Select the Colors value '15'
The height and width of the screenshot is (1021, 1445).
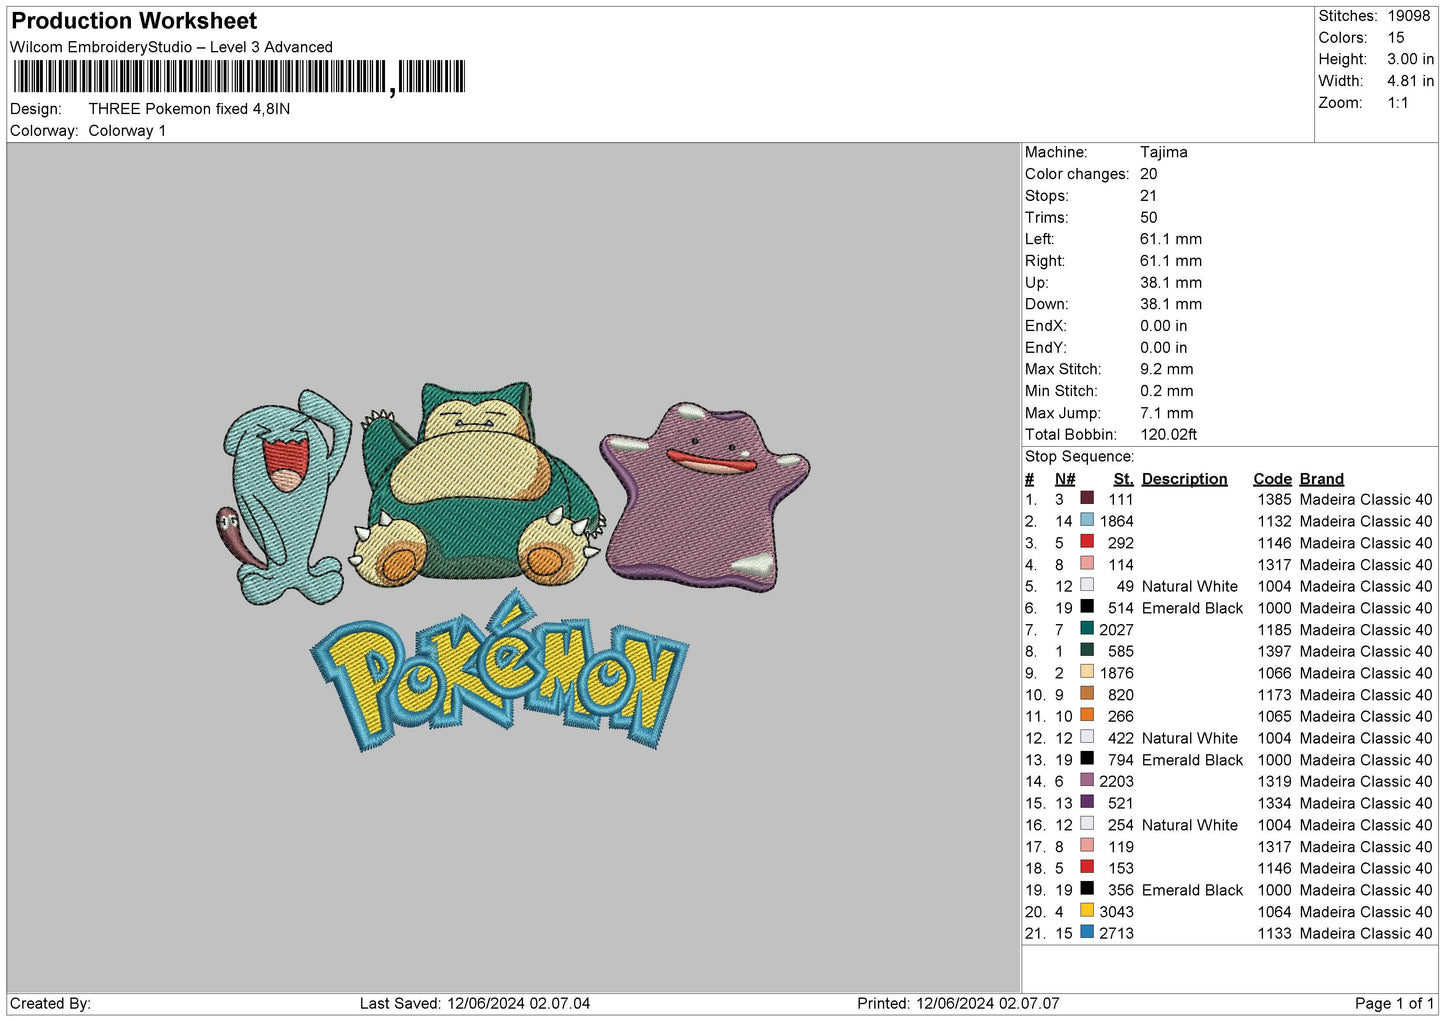(1396, 38)
